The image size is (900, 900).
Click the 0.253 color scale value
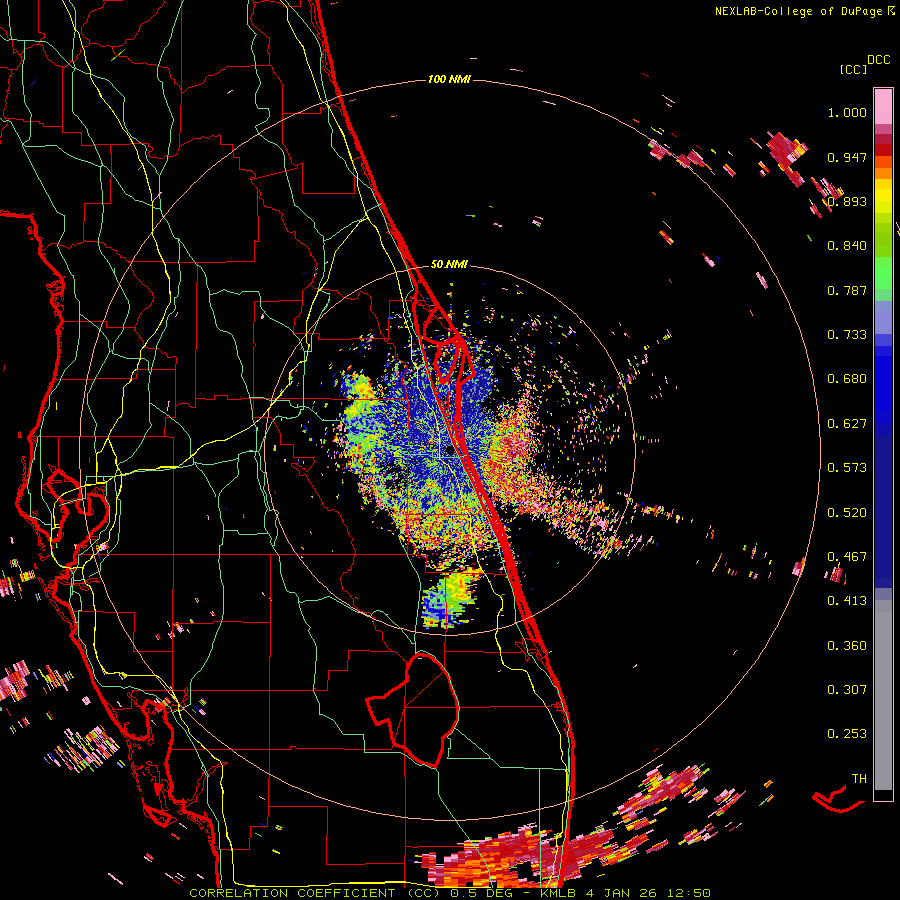tap(847, 734)
